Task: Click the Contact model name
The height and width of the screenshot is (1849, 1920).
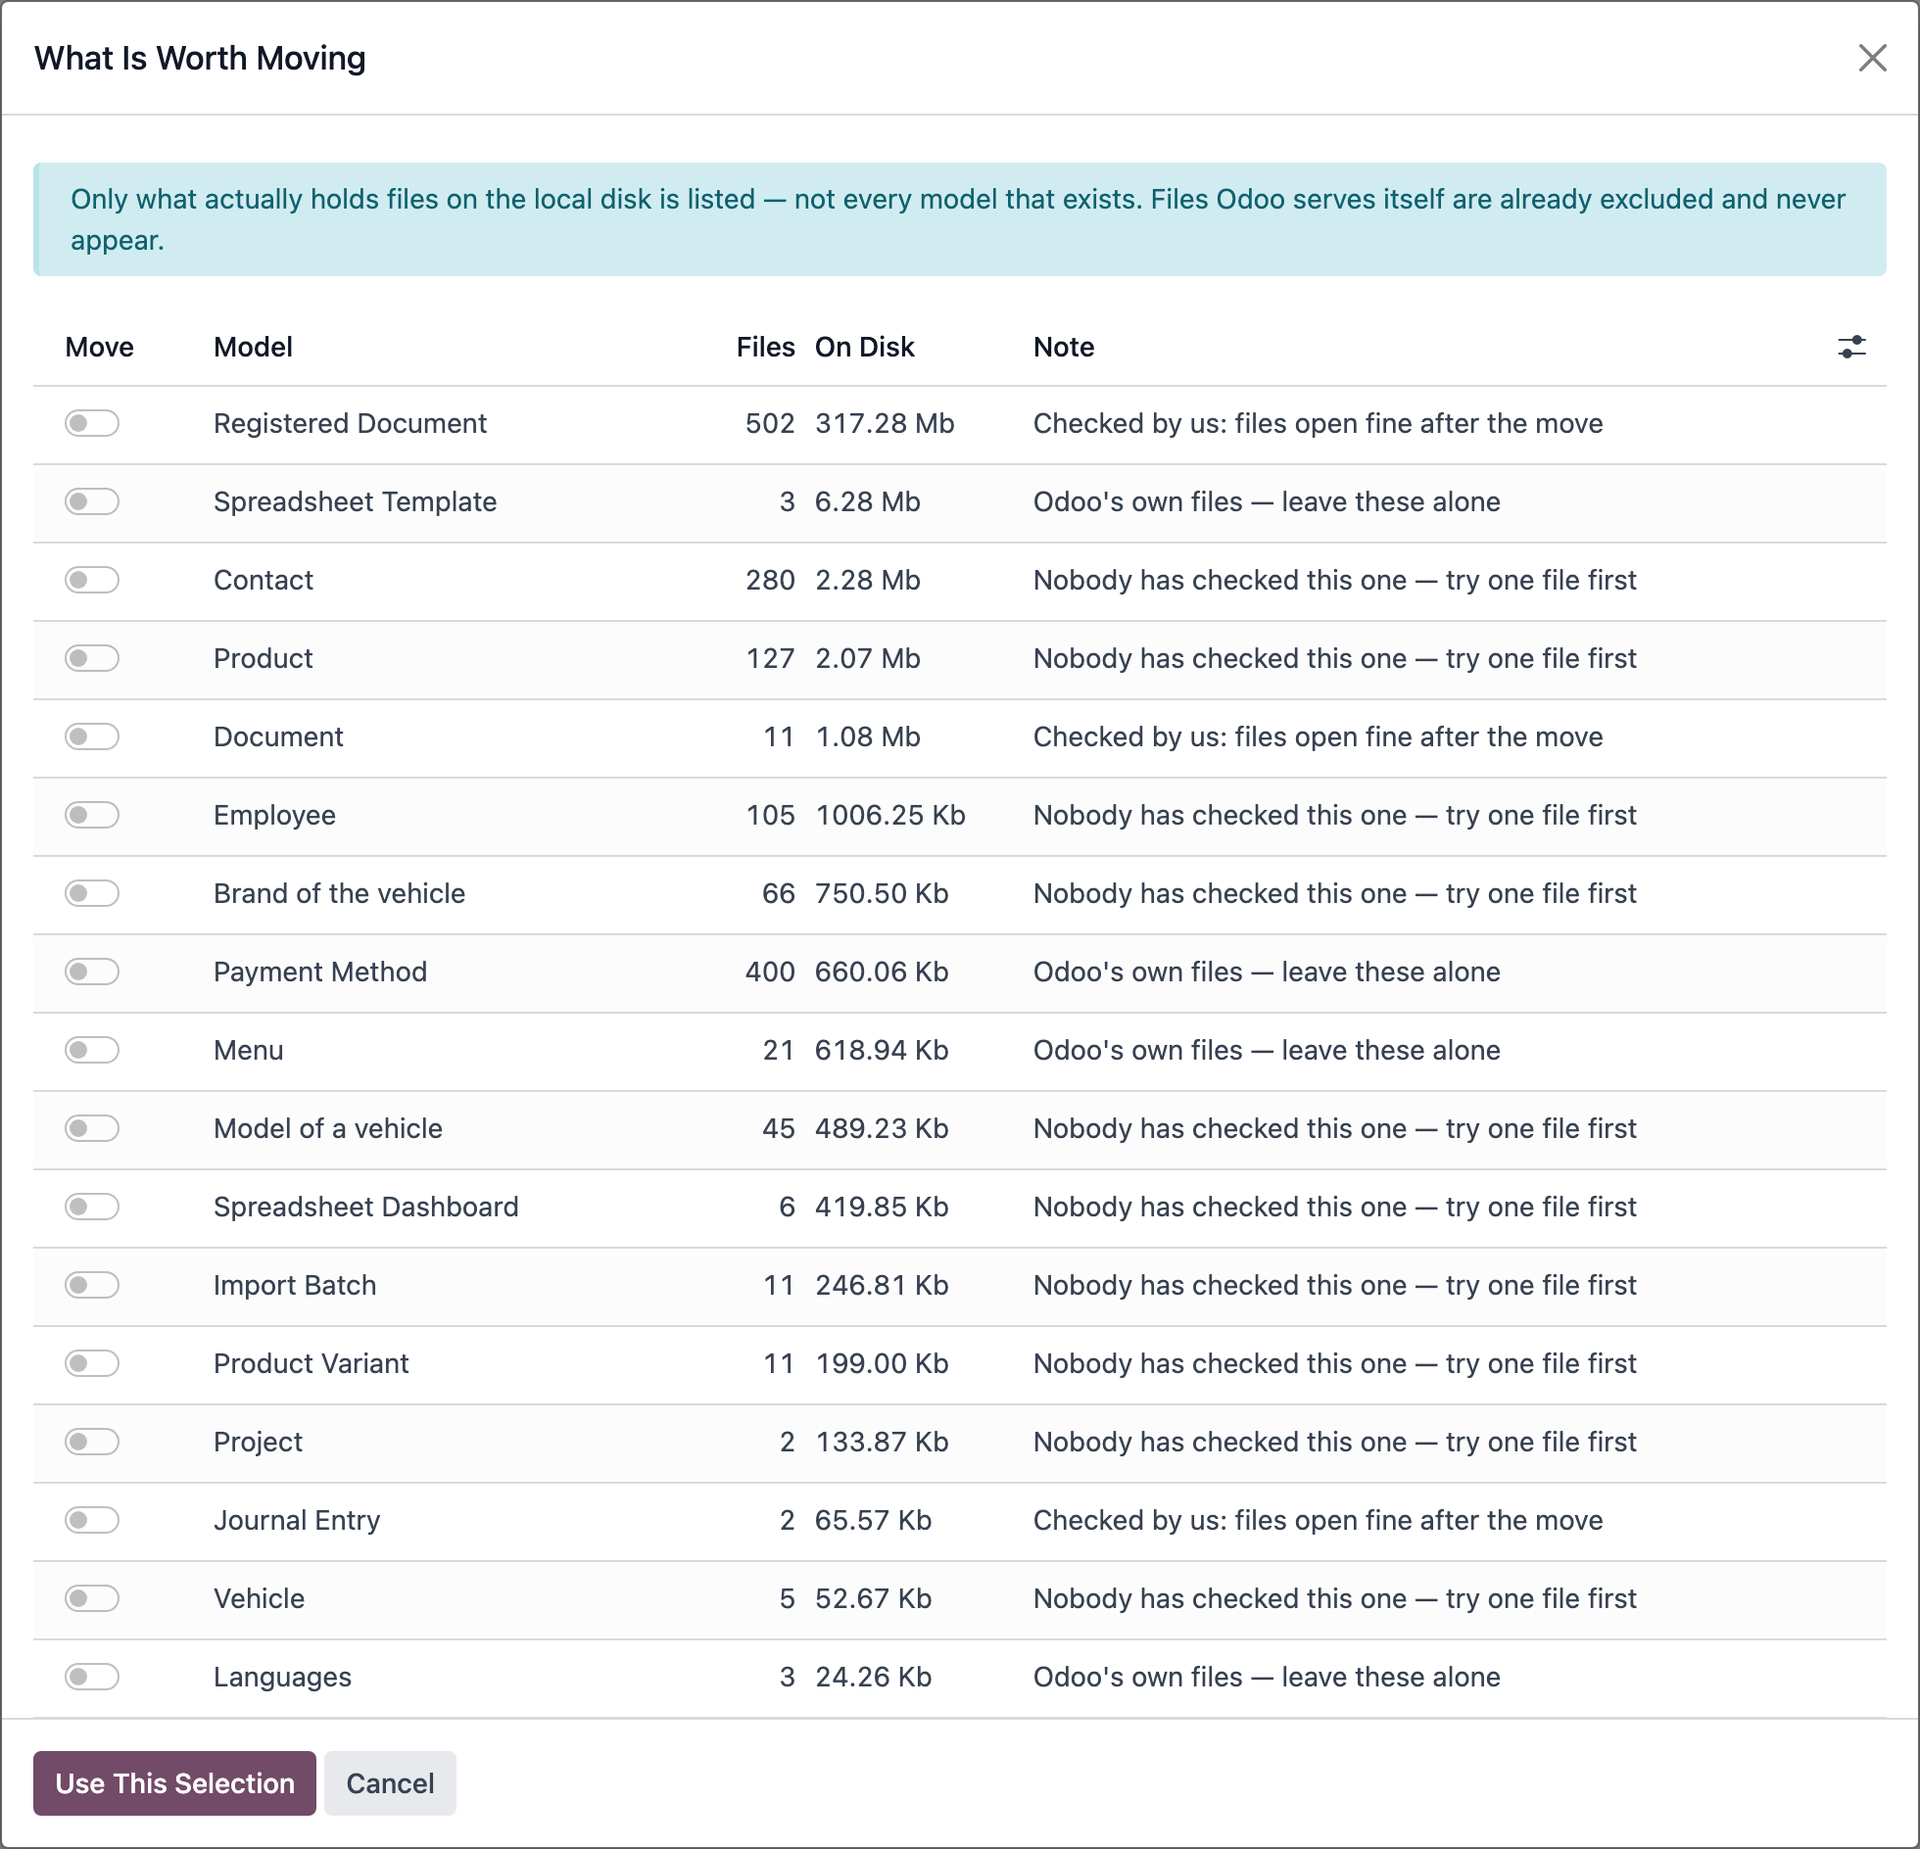Action: 263,580
